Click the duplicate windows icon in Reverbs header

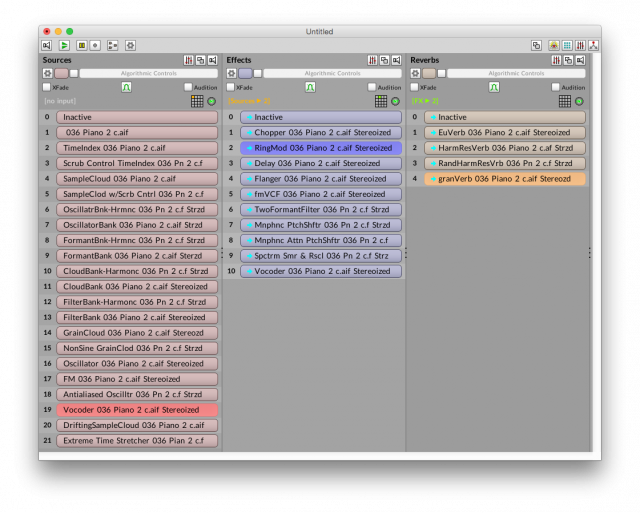569,60
